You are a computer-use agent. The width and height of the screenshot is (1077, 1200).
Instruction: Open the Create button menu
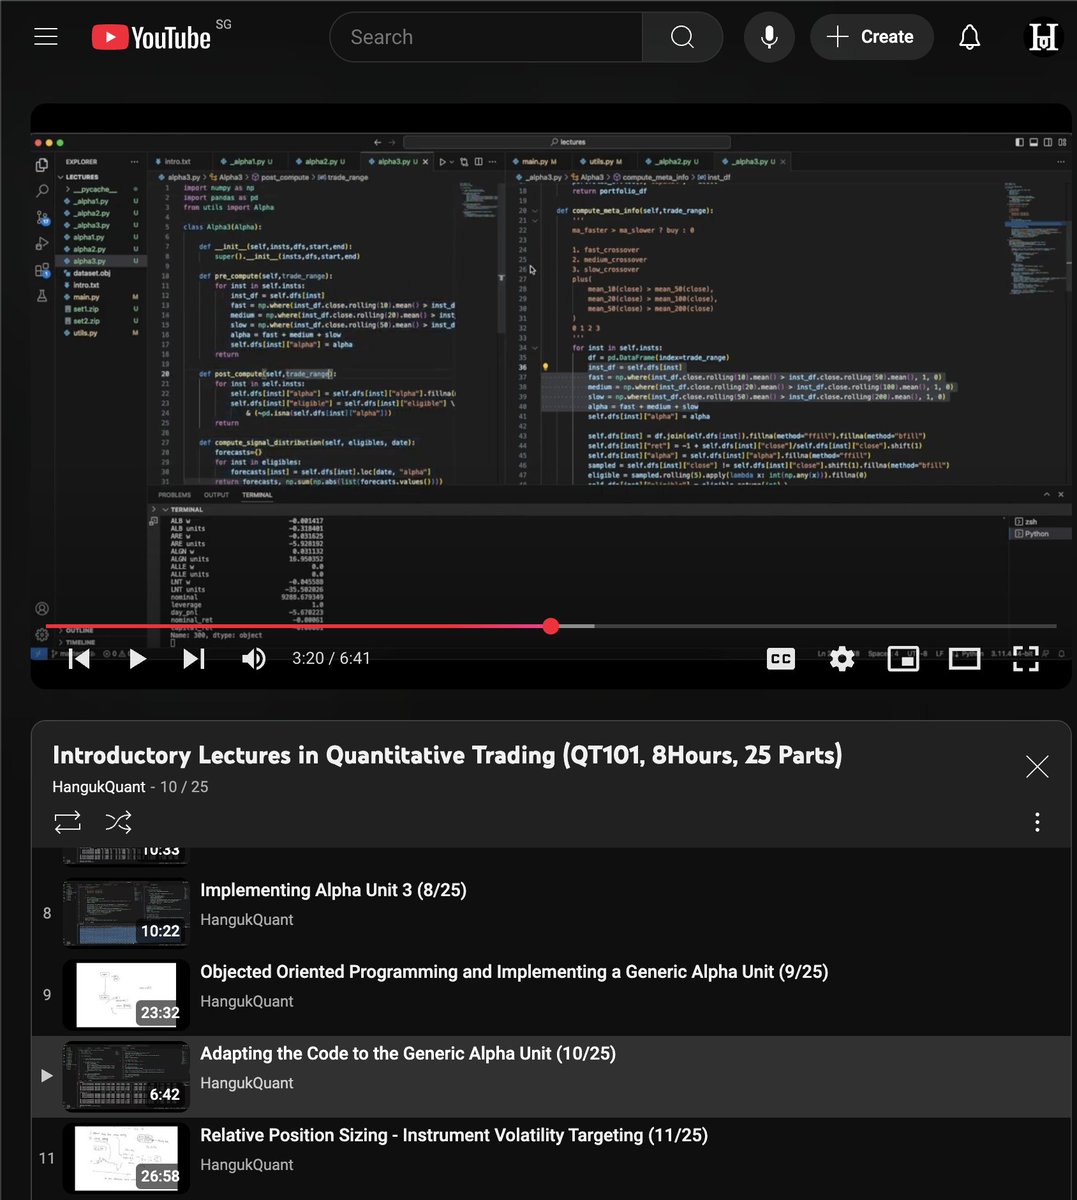point(870,37)
